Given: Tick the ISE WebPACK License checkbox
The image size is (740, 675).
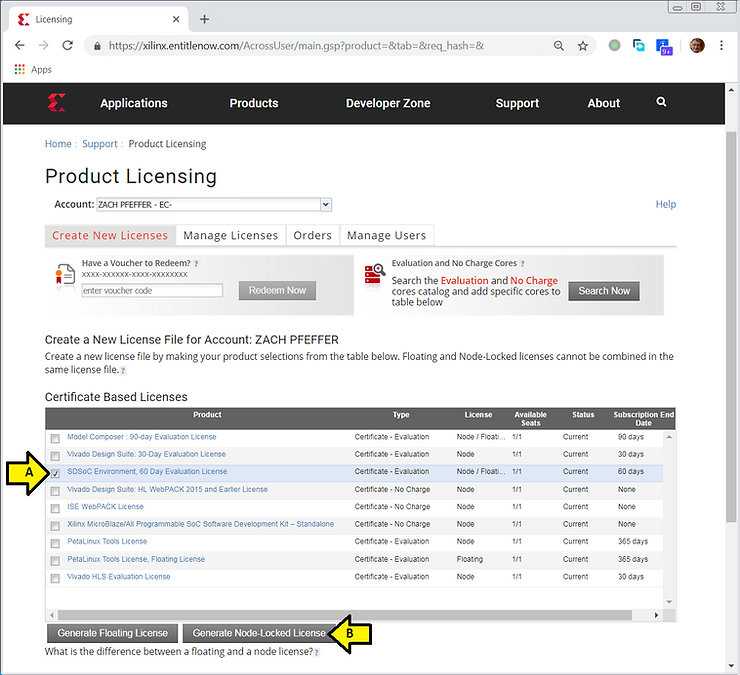Looking at the screenshot, I should (56, 507).
